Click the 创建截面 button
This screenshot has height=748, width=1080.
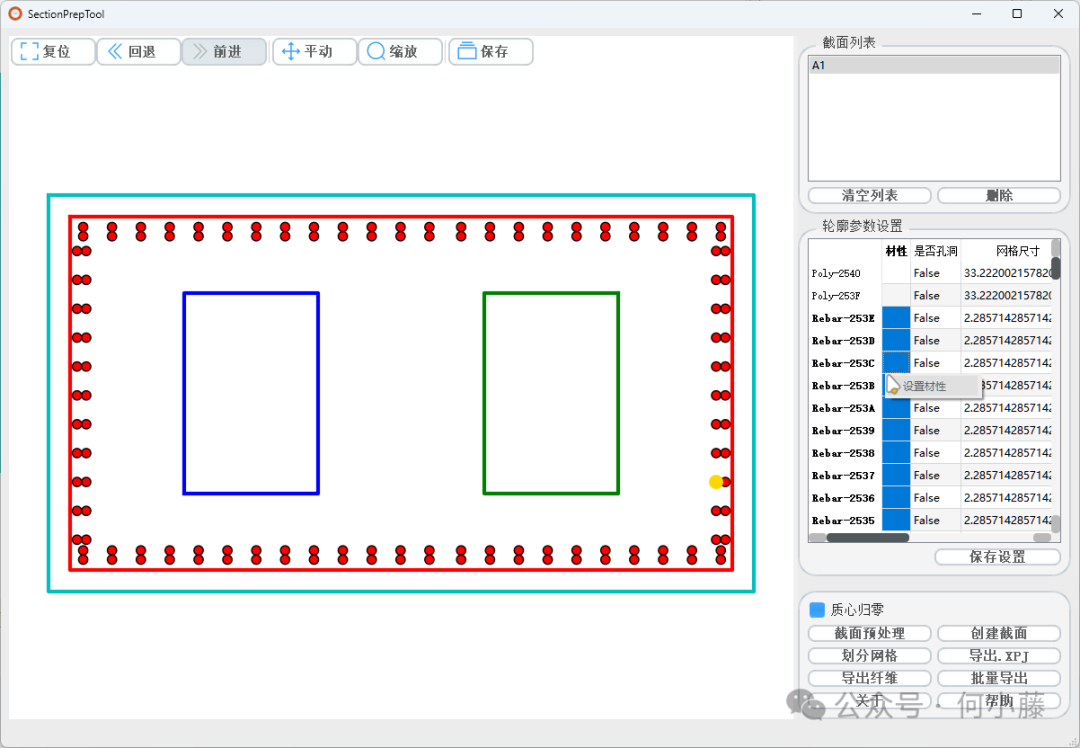999,633
